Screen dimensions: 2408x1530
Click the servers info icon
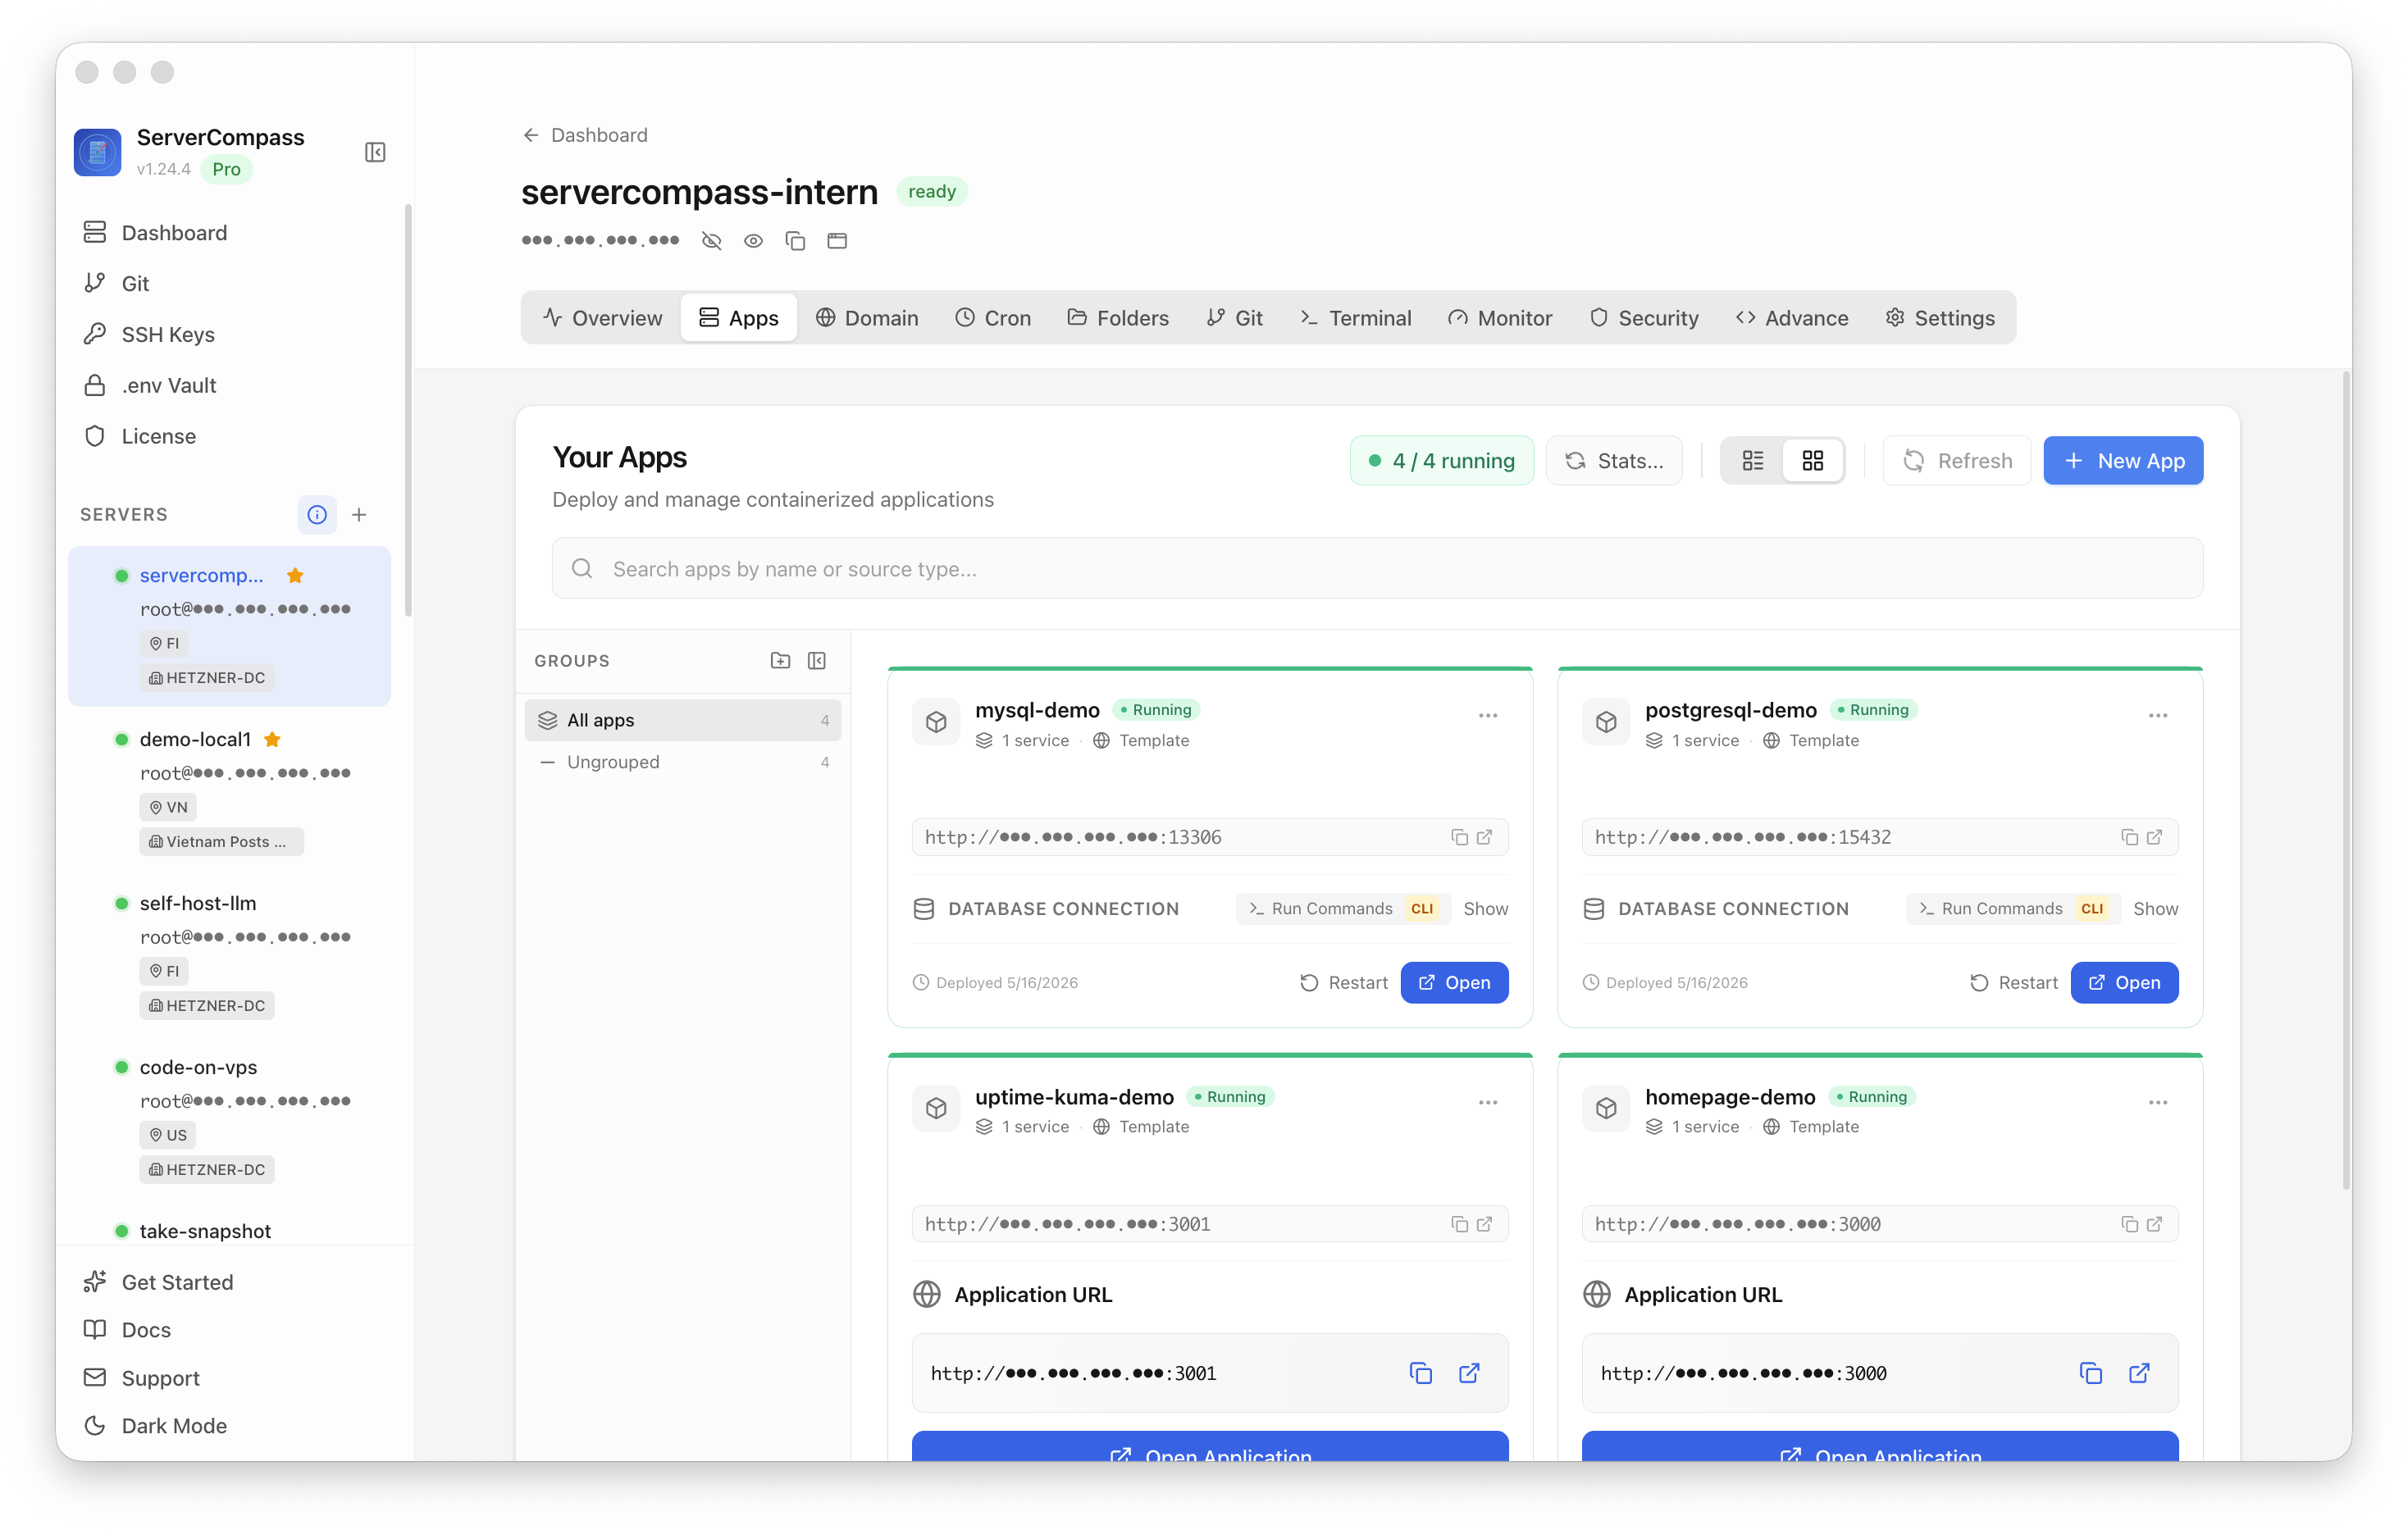click(317, 515)
